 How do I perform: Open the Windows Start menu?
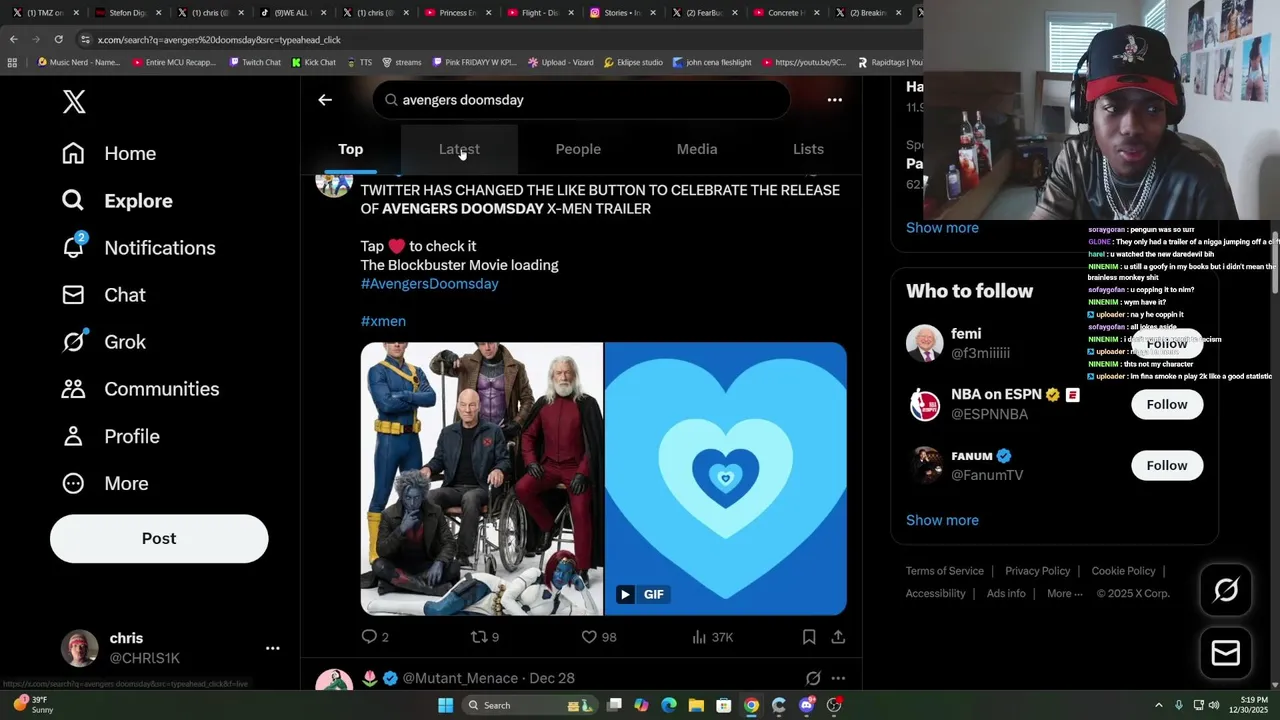pyautogui.click(x=445, y=705)
